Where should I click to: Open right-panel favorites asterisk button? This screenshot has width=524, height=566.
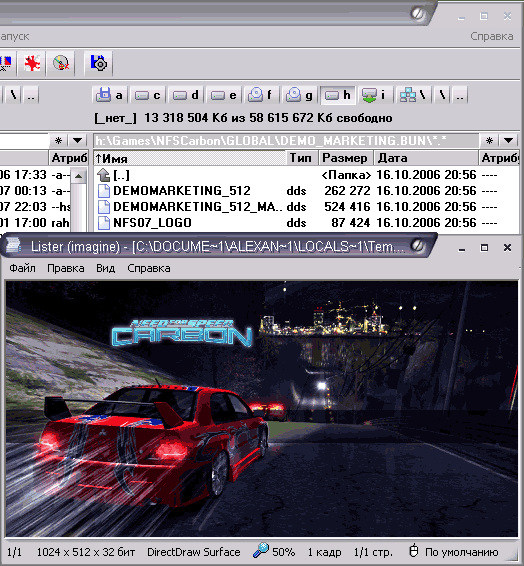tap(489, 140)
